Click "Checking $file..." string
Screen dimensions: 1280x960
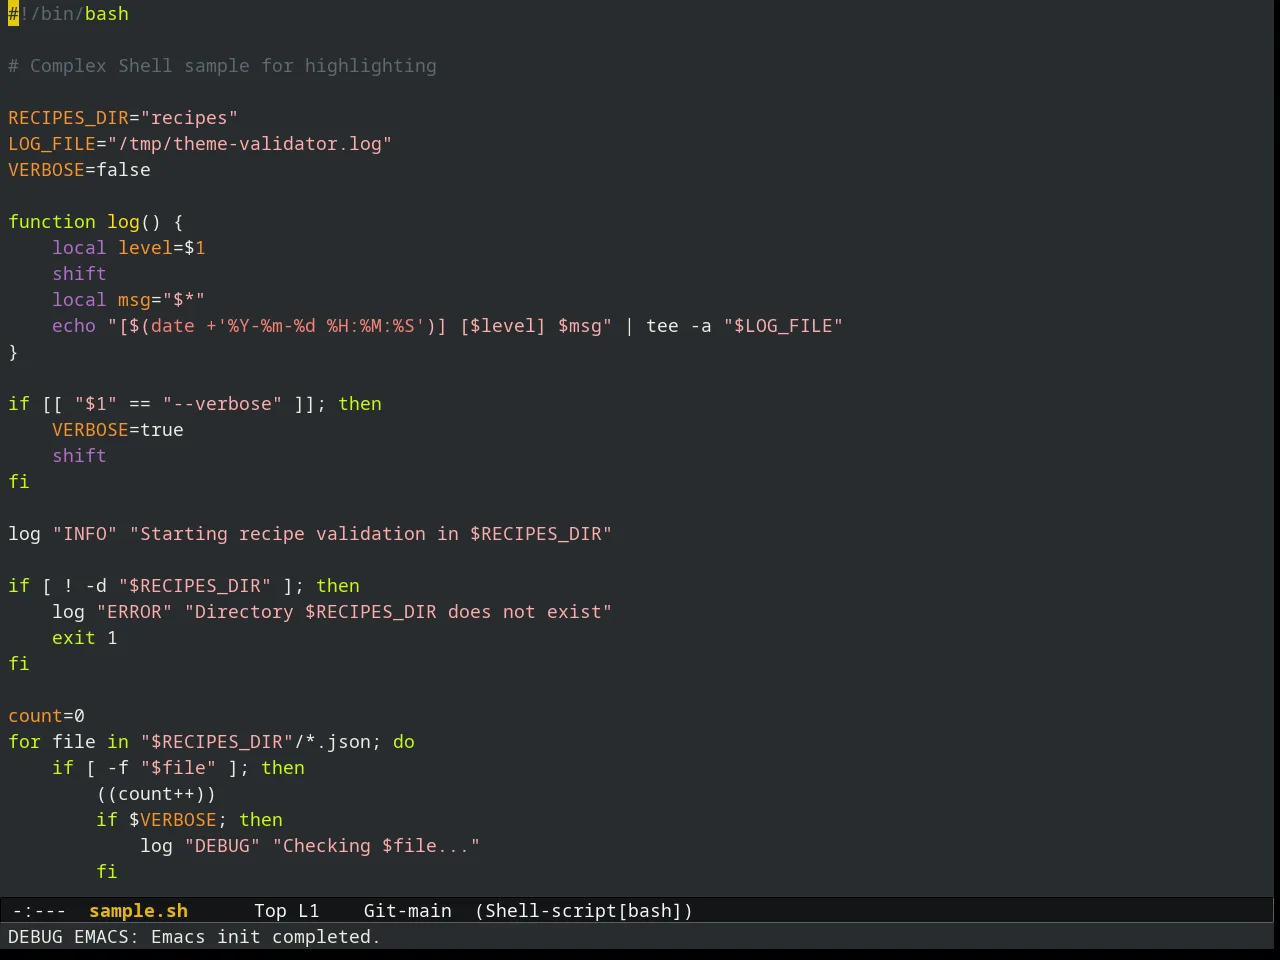[376, 846]
